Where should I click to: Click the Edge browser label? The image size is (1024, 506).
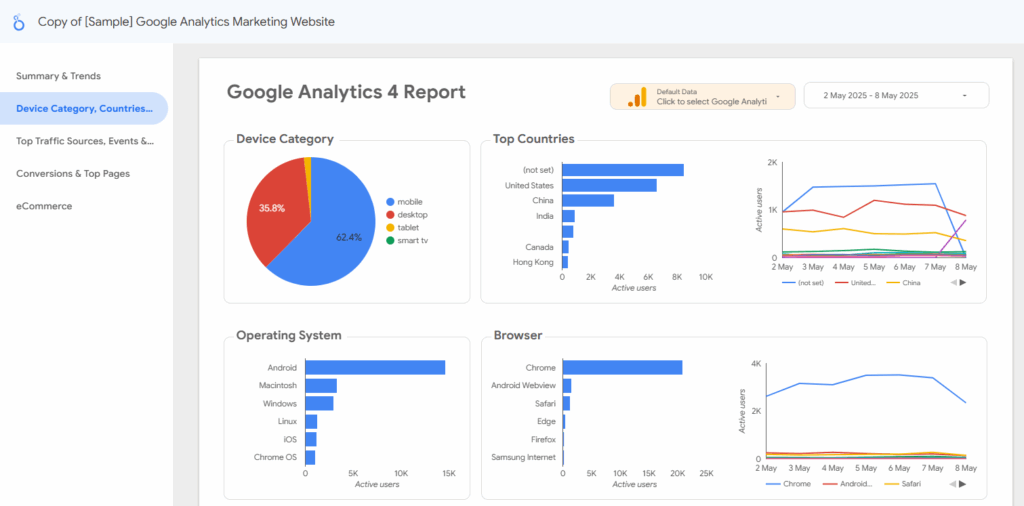pos(547,421)
